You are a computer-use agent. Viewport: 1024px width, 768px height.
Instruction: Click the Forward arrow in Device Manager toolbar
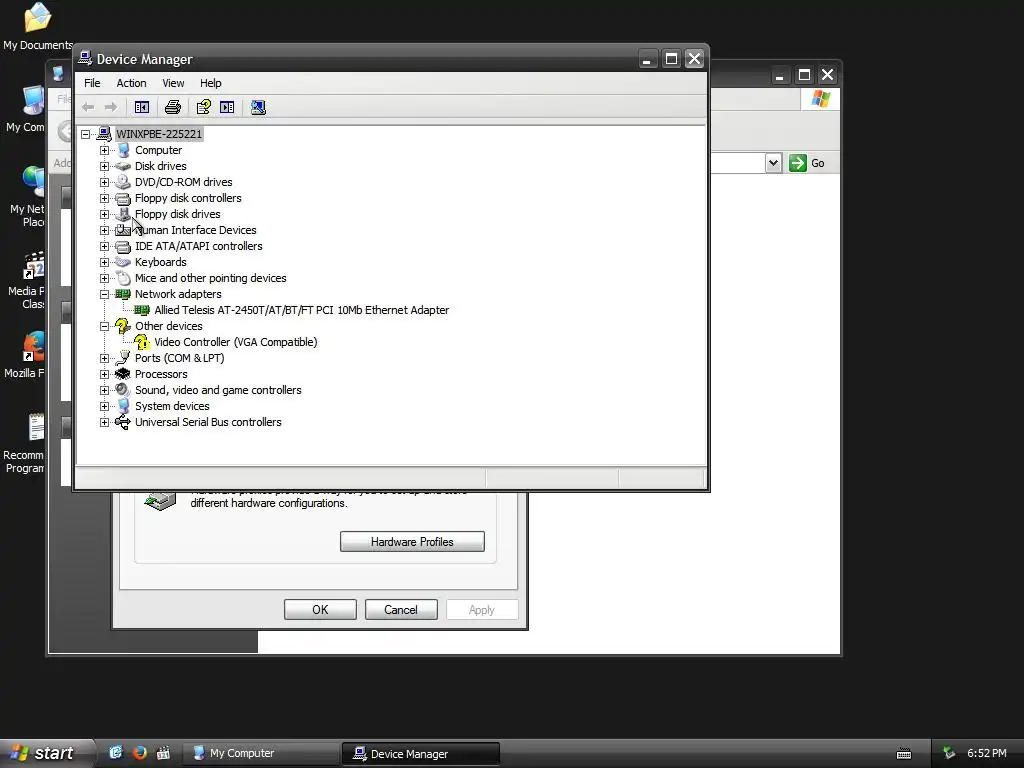111,107
